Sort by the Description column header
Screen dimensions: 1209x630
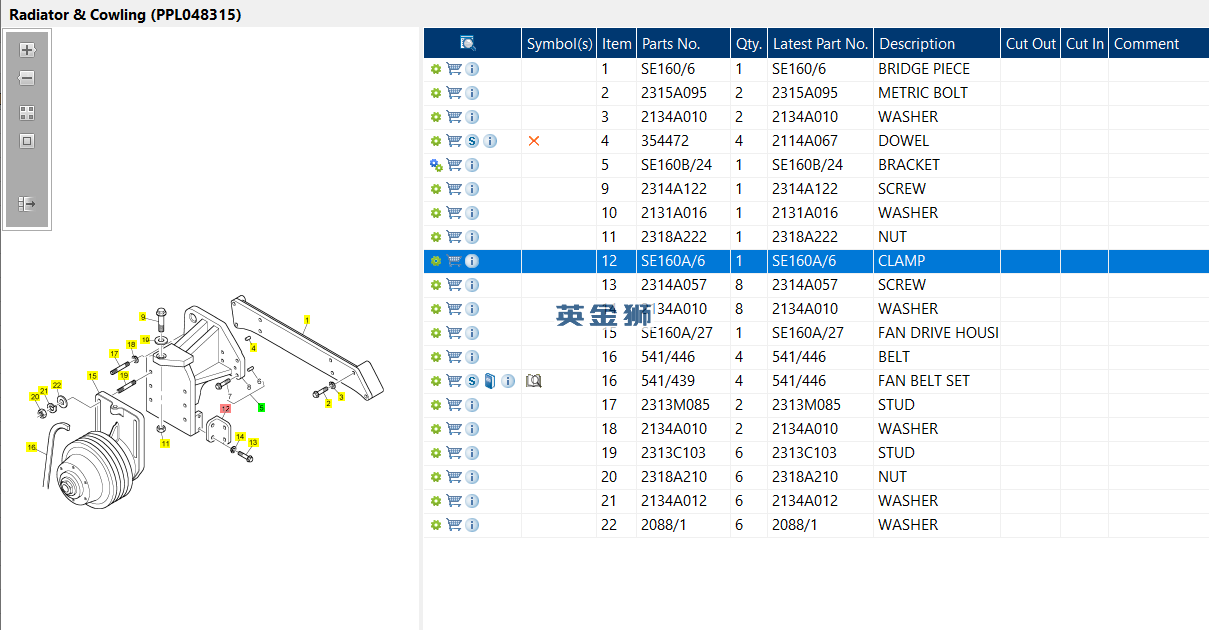(937, 43)
